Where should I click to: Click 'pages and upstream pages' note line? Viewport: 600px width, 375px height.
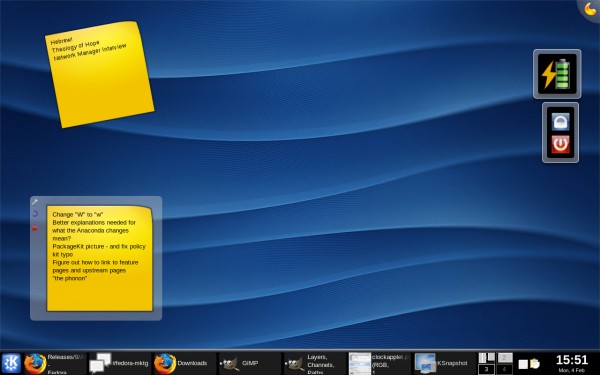pyautogui.click(x=89, y=271)
